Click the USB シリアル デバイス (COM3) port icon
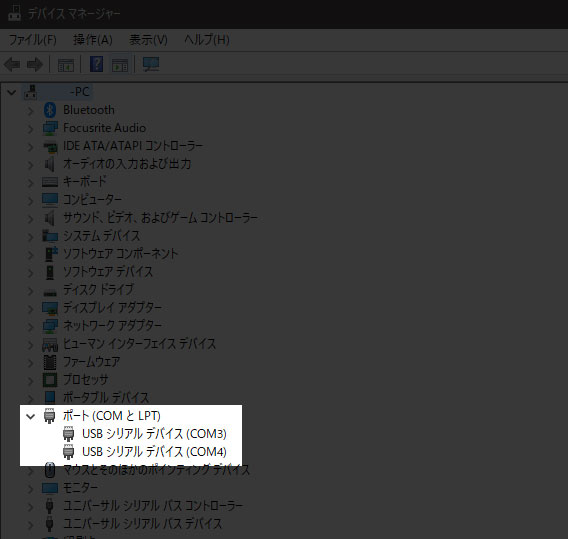This screenshot has width=568, height=539. click(x=68, y=434)
